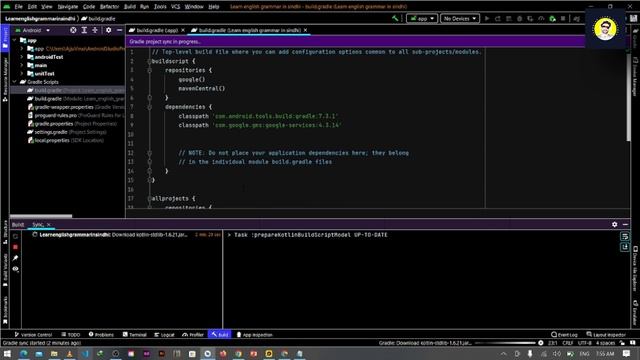
Task: Expand the androidTest folder node
Action: click(22, 57)
